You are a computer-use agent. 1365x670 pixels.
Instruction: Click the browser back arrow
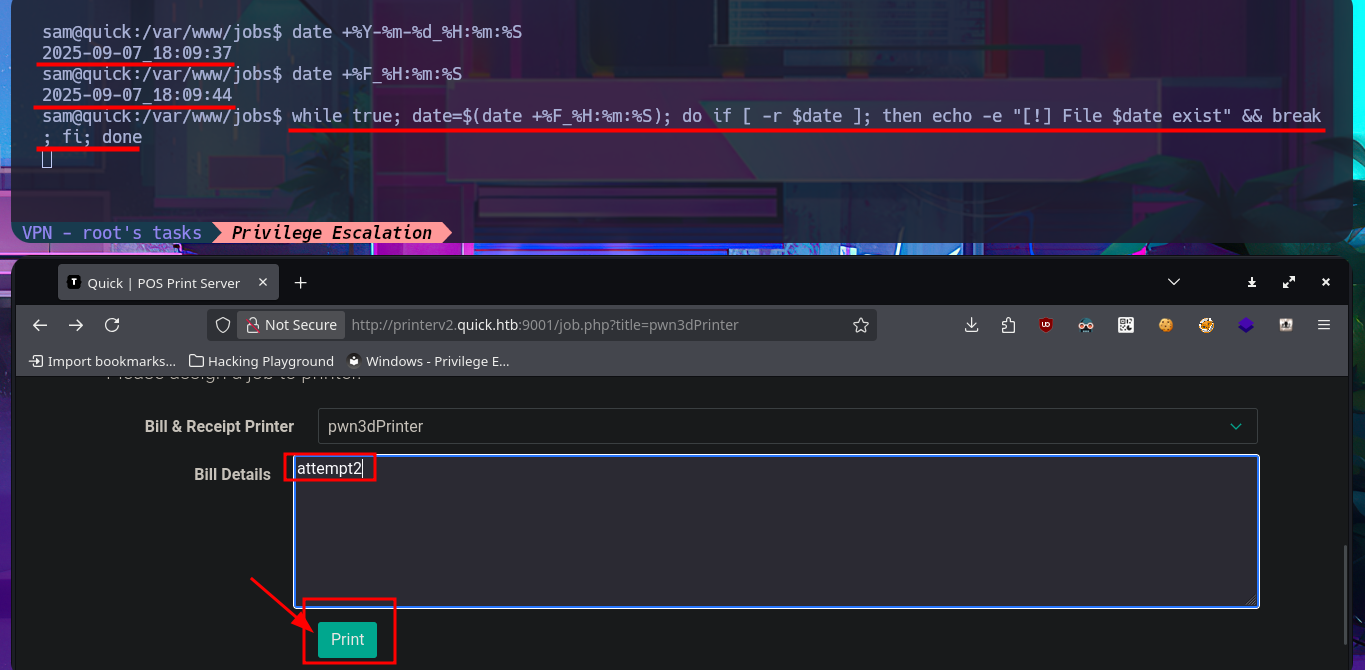click(40, 325)
